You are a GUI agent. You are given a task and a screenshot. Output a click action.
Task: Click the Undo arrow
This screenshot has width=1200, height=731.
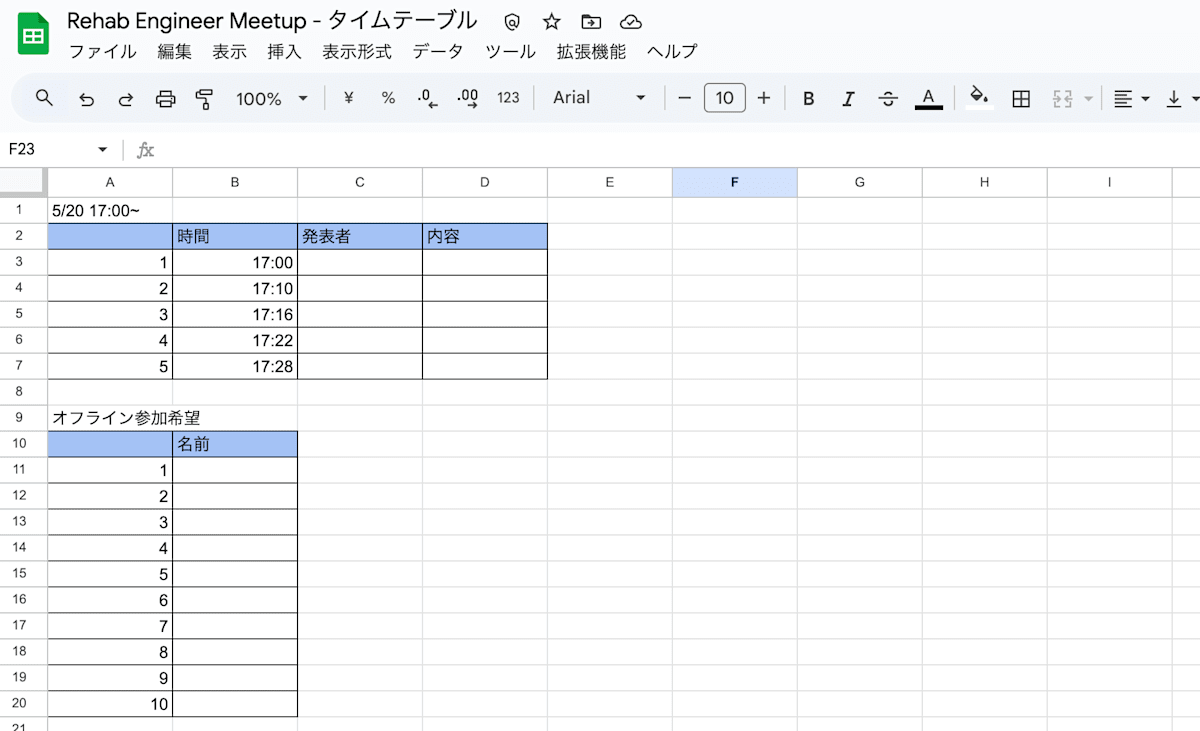pyautogui.click(x=86, y=98)
